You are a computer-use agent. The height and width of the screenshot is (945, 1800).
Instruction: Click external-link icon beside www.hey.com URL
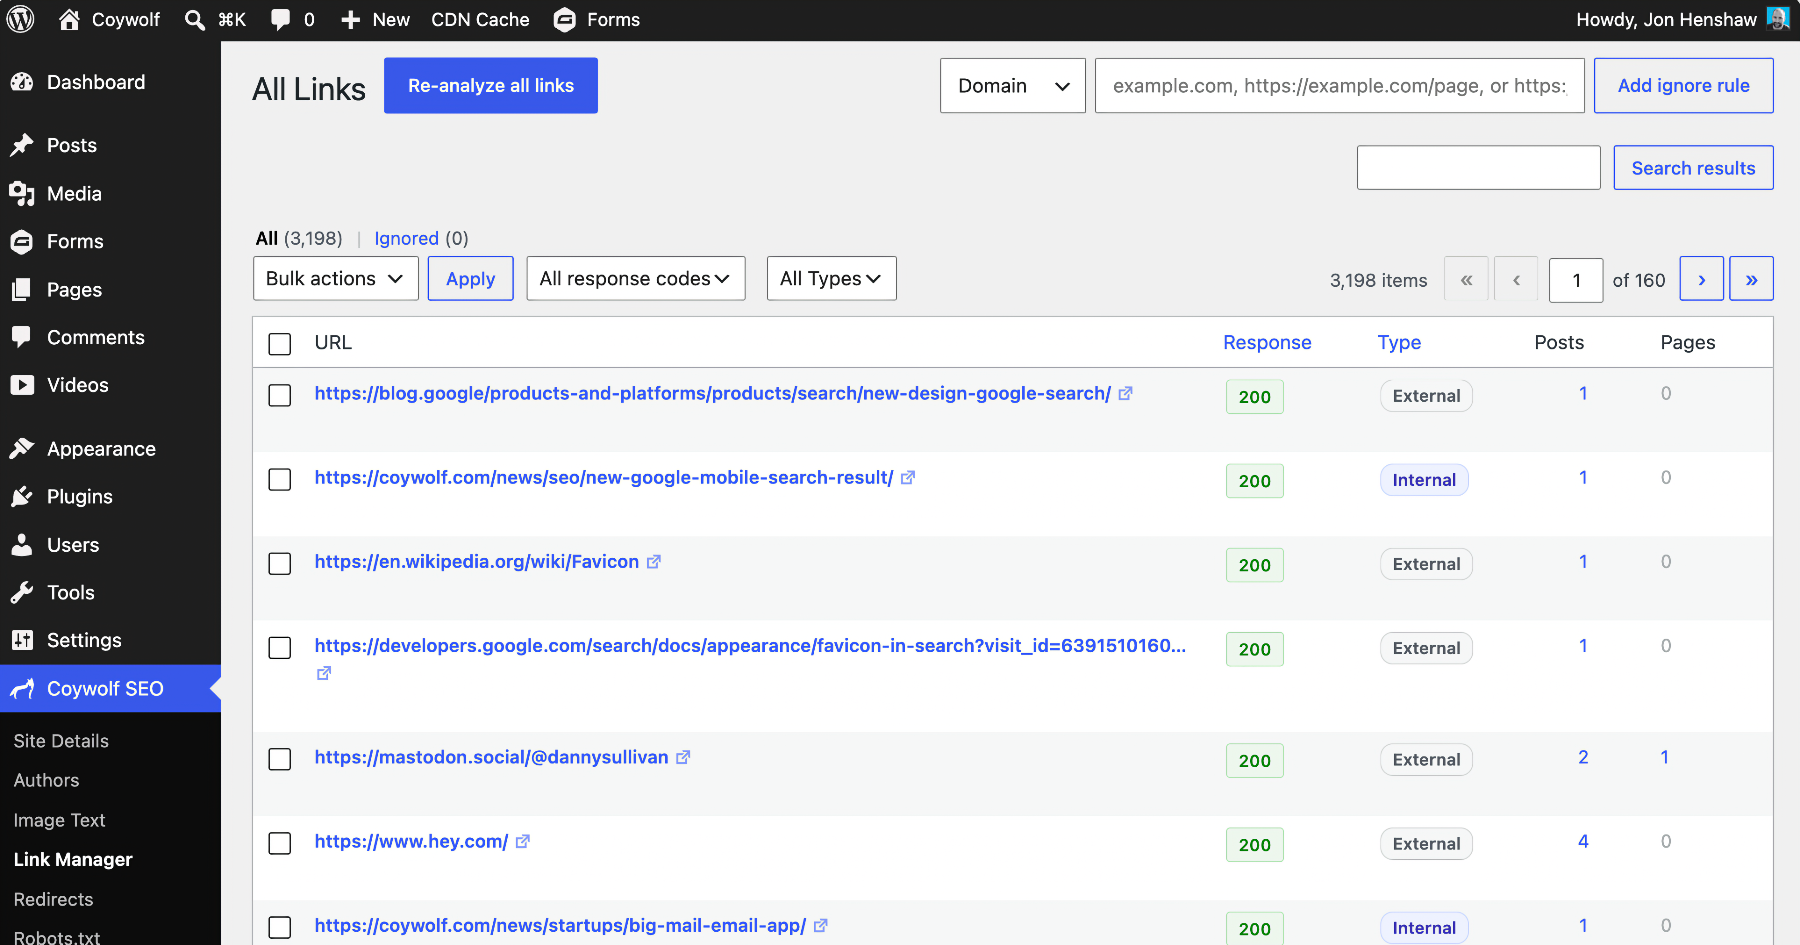click(523, 841)
